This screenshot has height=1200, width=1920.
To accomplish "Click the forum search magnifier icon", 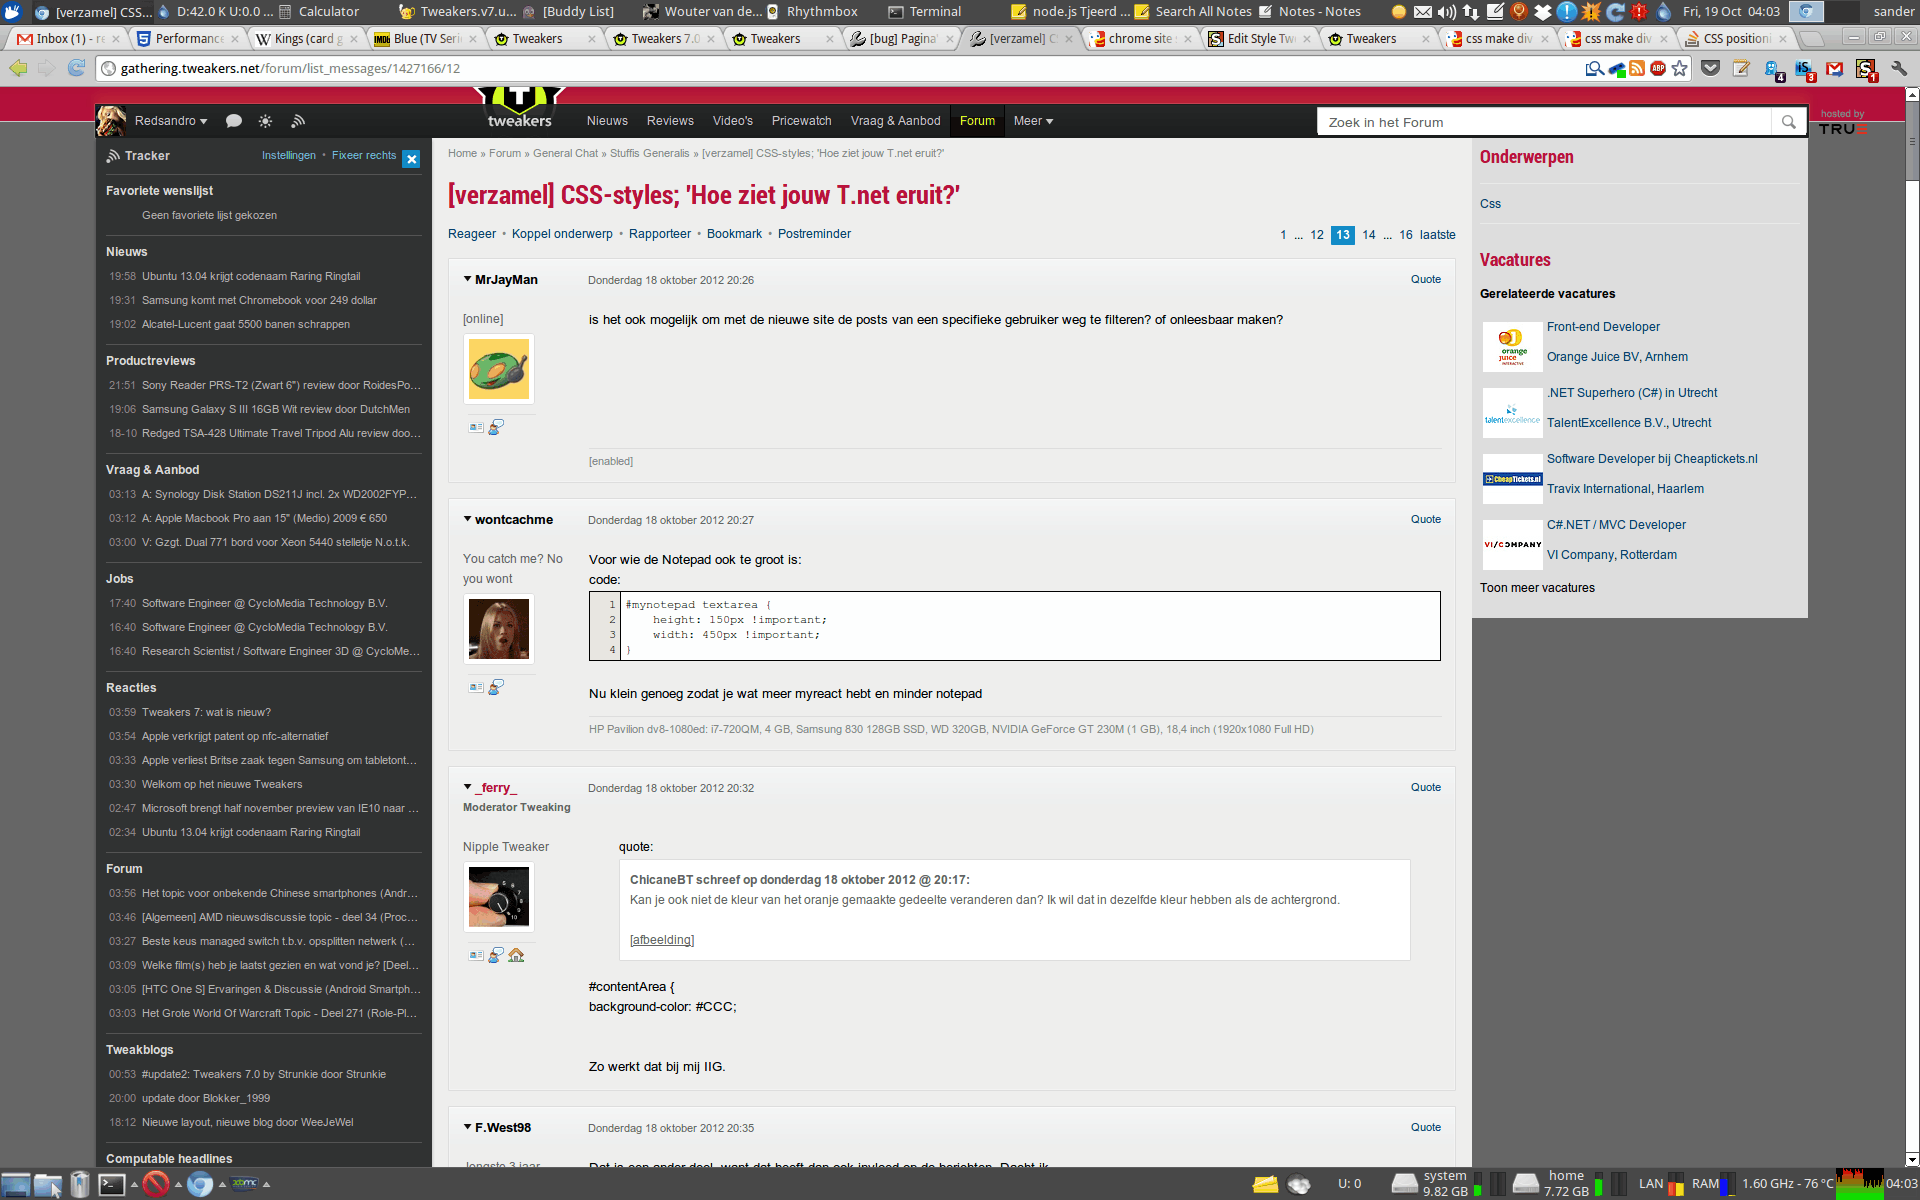I will (x=1789, y=122).
